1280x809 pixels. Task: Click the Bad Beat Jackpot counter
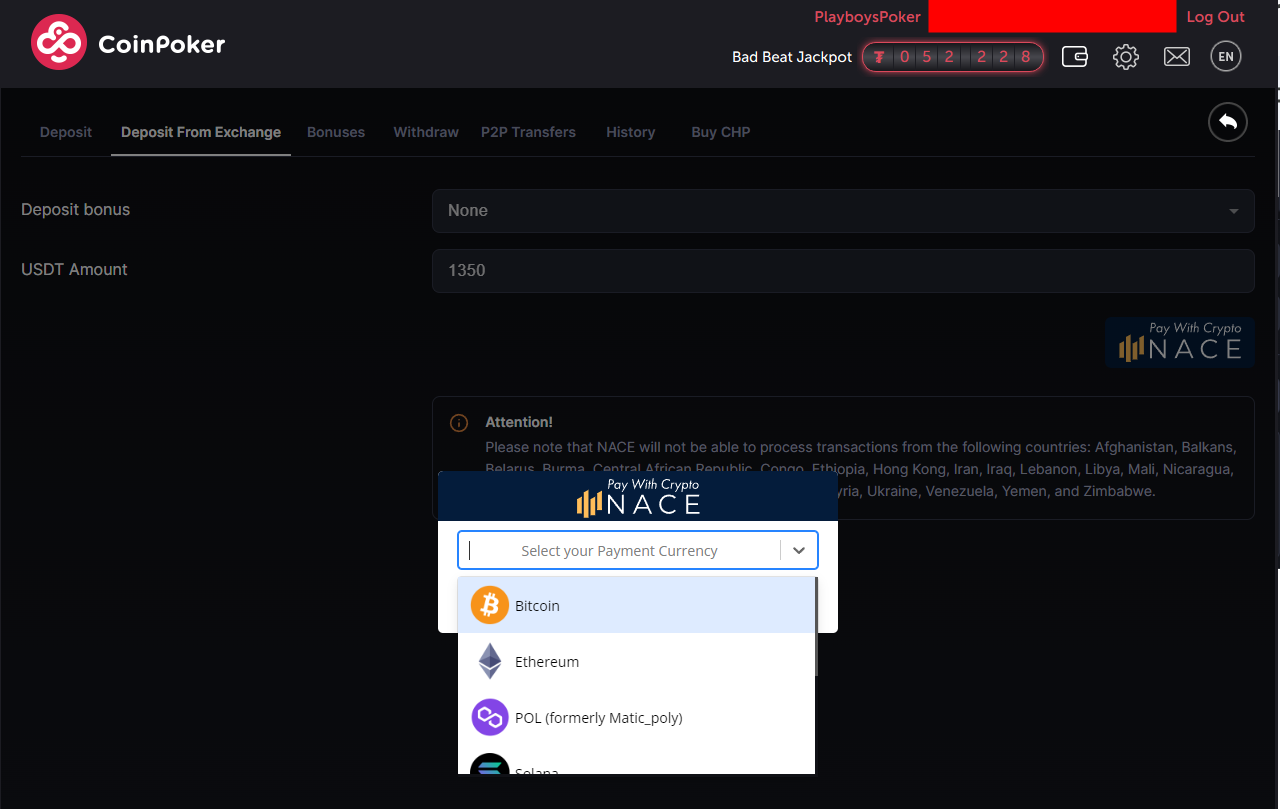click(x=953, y=57)
